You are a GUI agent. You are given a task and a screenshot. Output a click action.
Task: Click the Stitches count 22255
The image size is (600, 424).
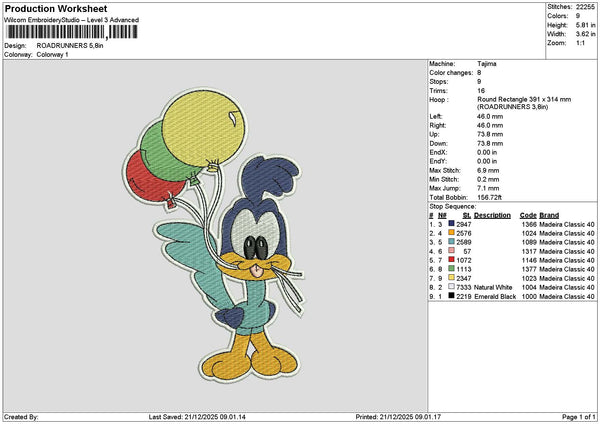[x=585, y=7]
